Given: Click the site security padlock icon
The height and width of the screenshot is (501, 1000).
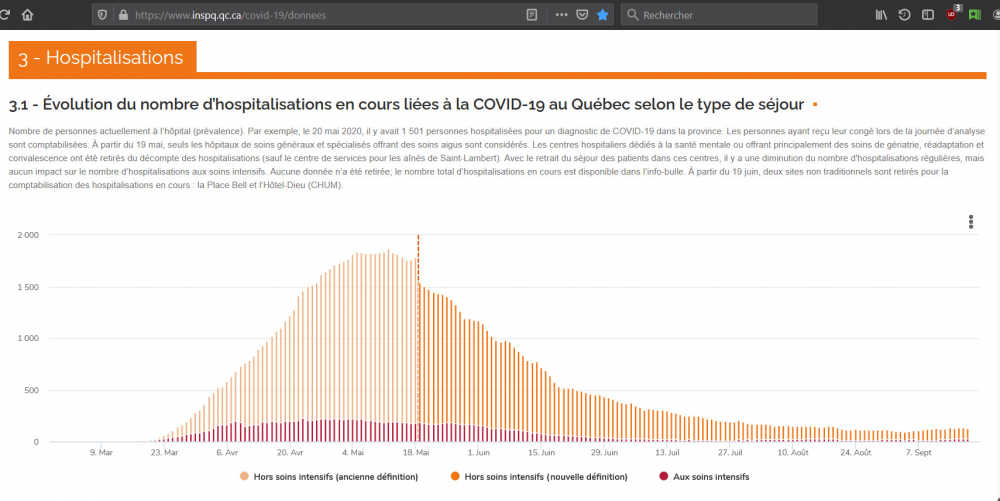Looking at the screenshot, I should coord(123,15).
